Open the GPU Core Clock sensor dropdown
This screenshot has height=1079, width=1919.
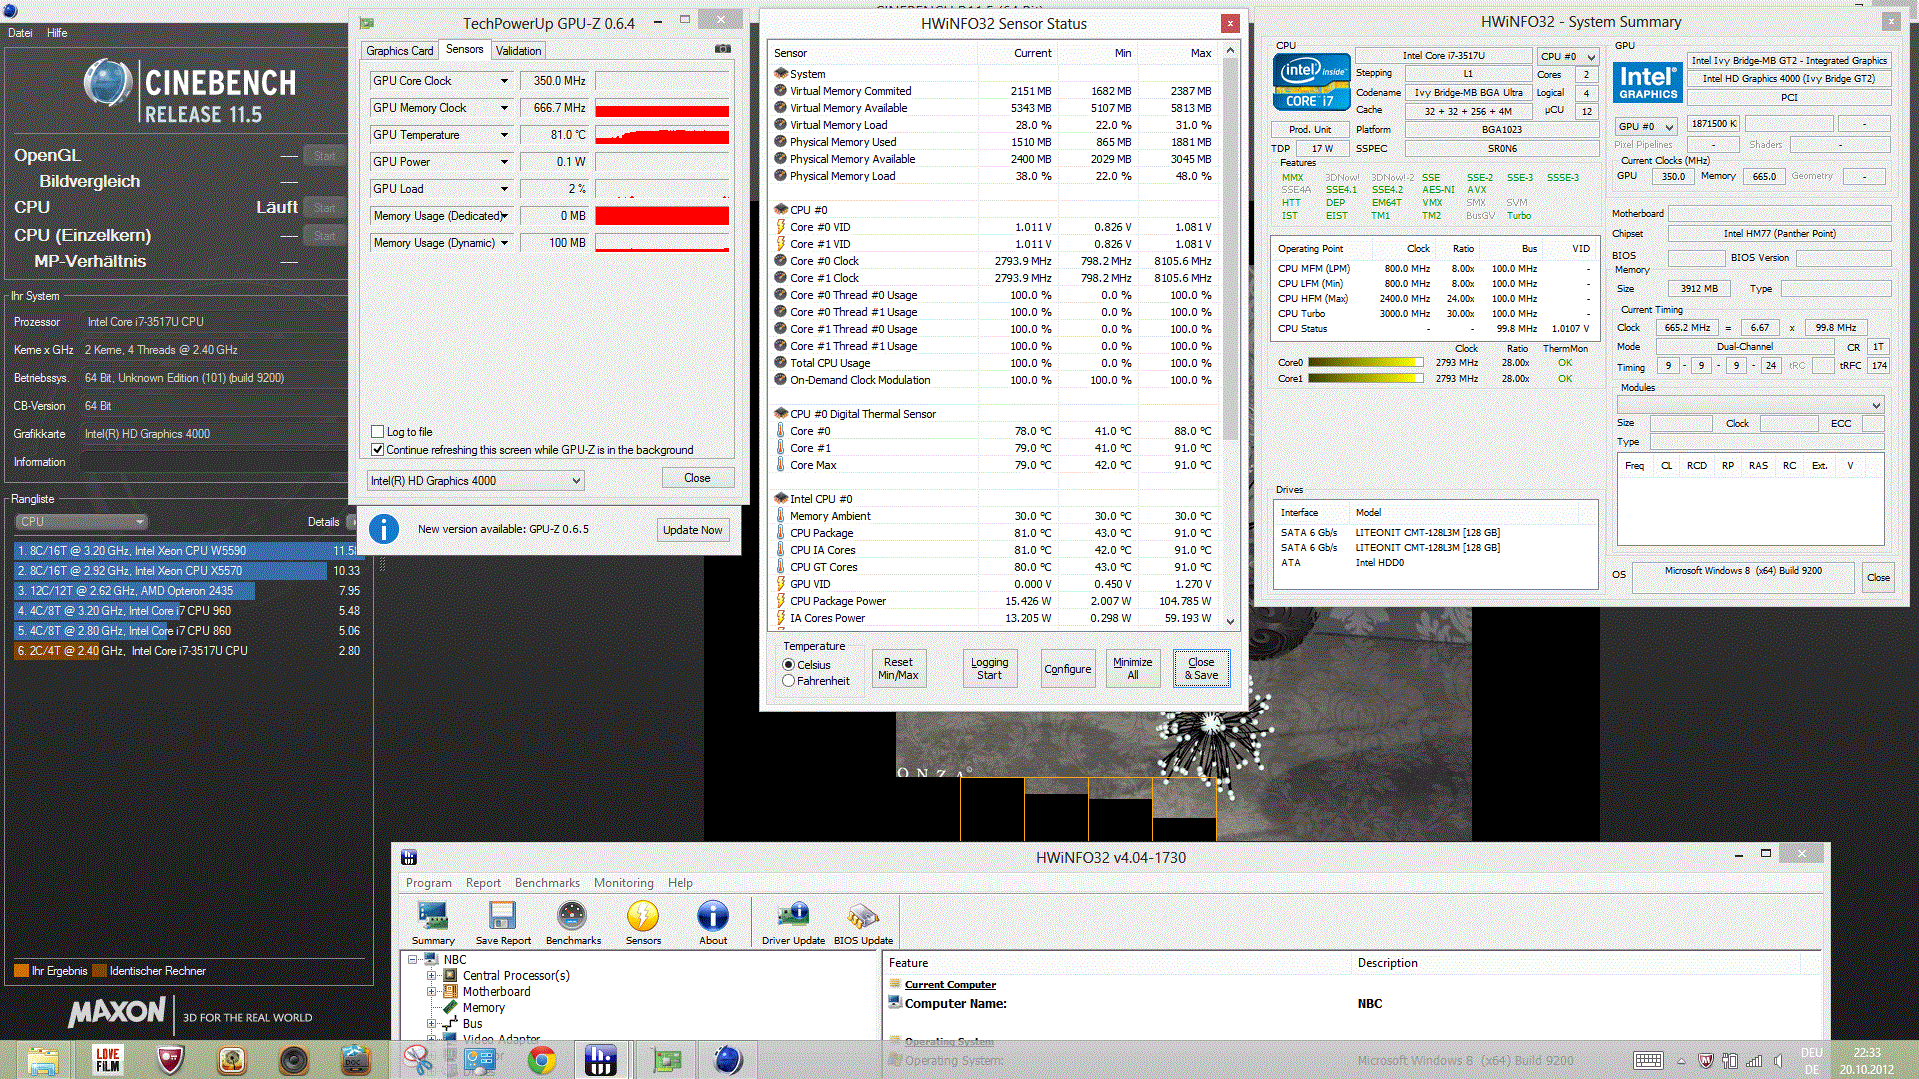pos(504,81)
